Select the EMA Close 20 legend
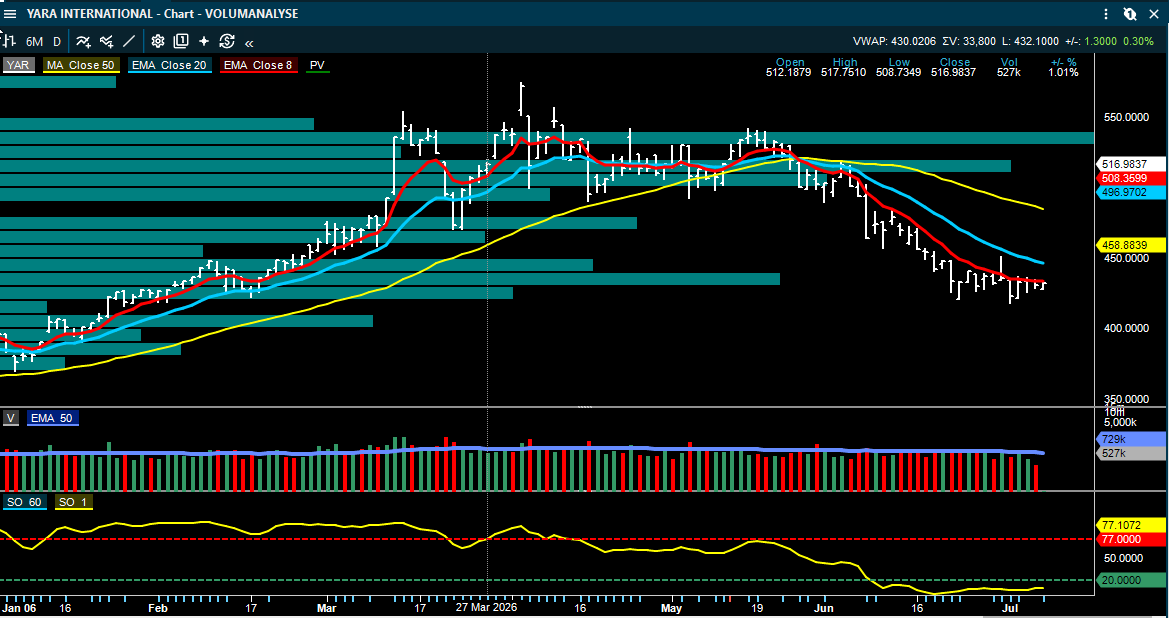This screenshot has width=1169, height=618. 168,65
